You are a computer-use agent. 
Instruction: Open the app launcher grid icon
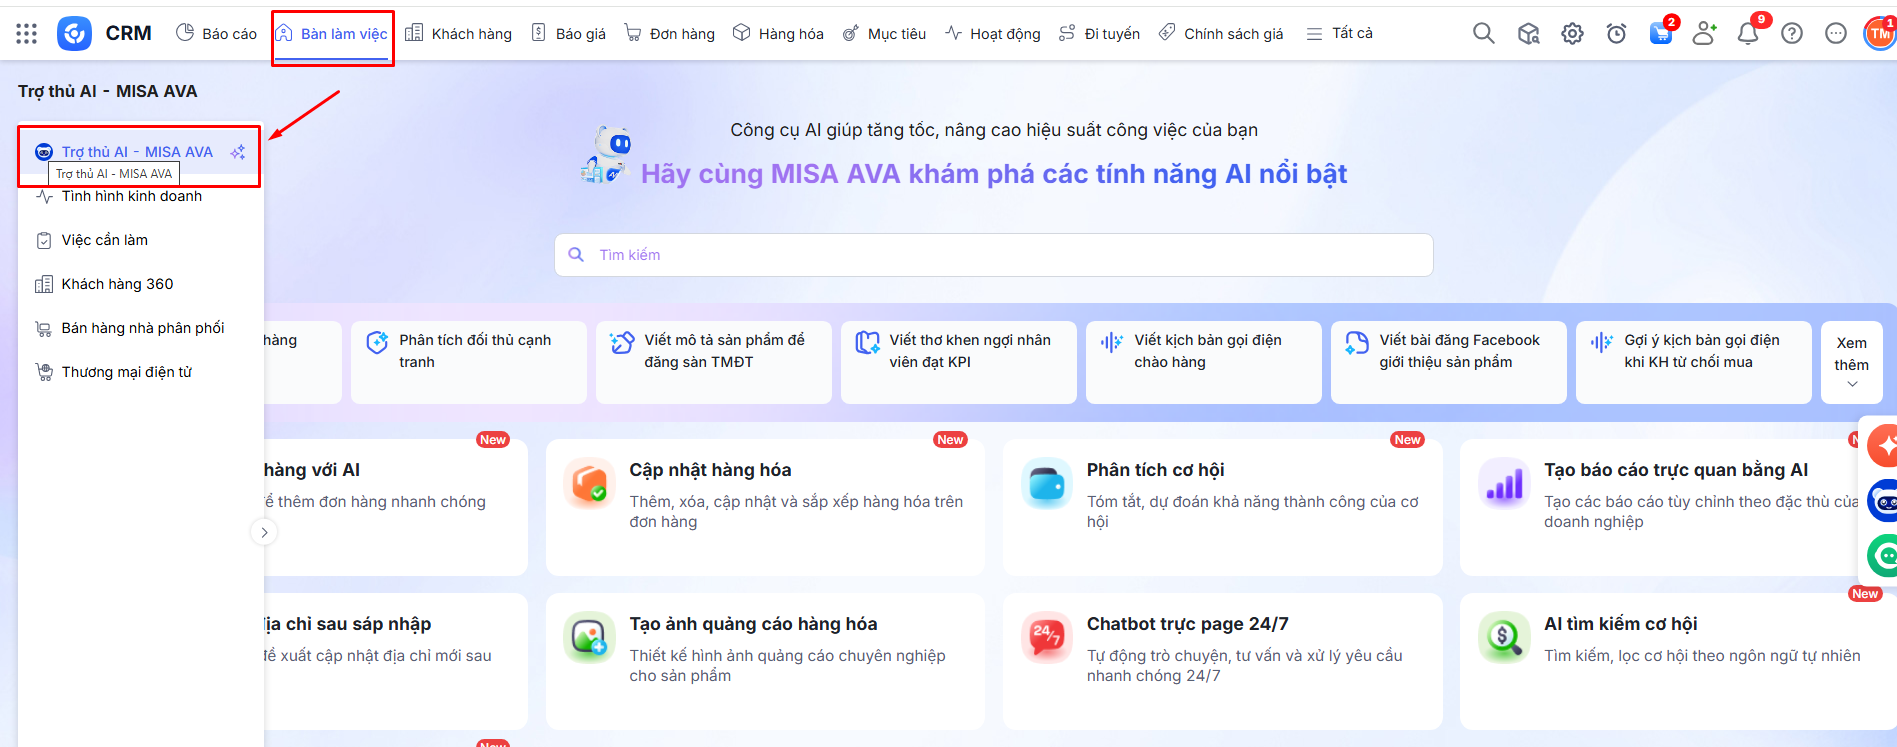[x=27, y=34]
